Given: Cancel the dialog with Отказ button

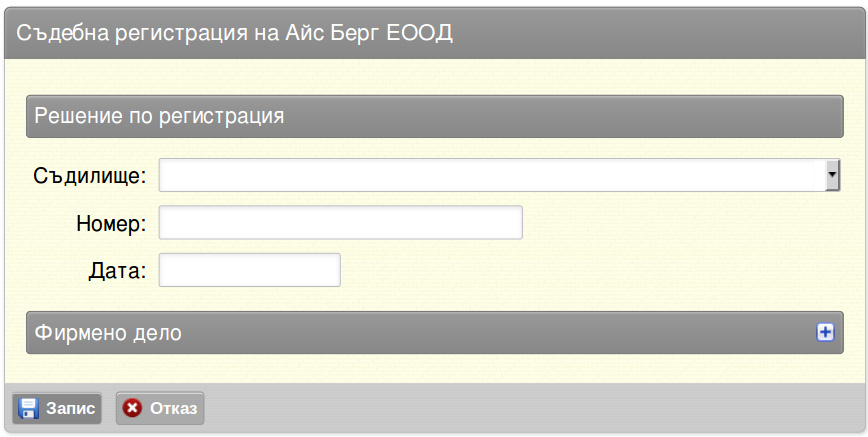Looking at the screenshot, I should 159,409.
